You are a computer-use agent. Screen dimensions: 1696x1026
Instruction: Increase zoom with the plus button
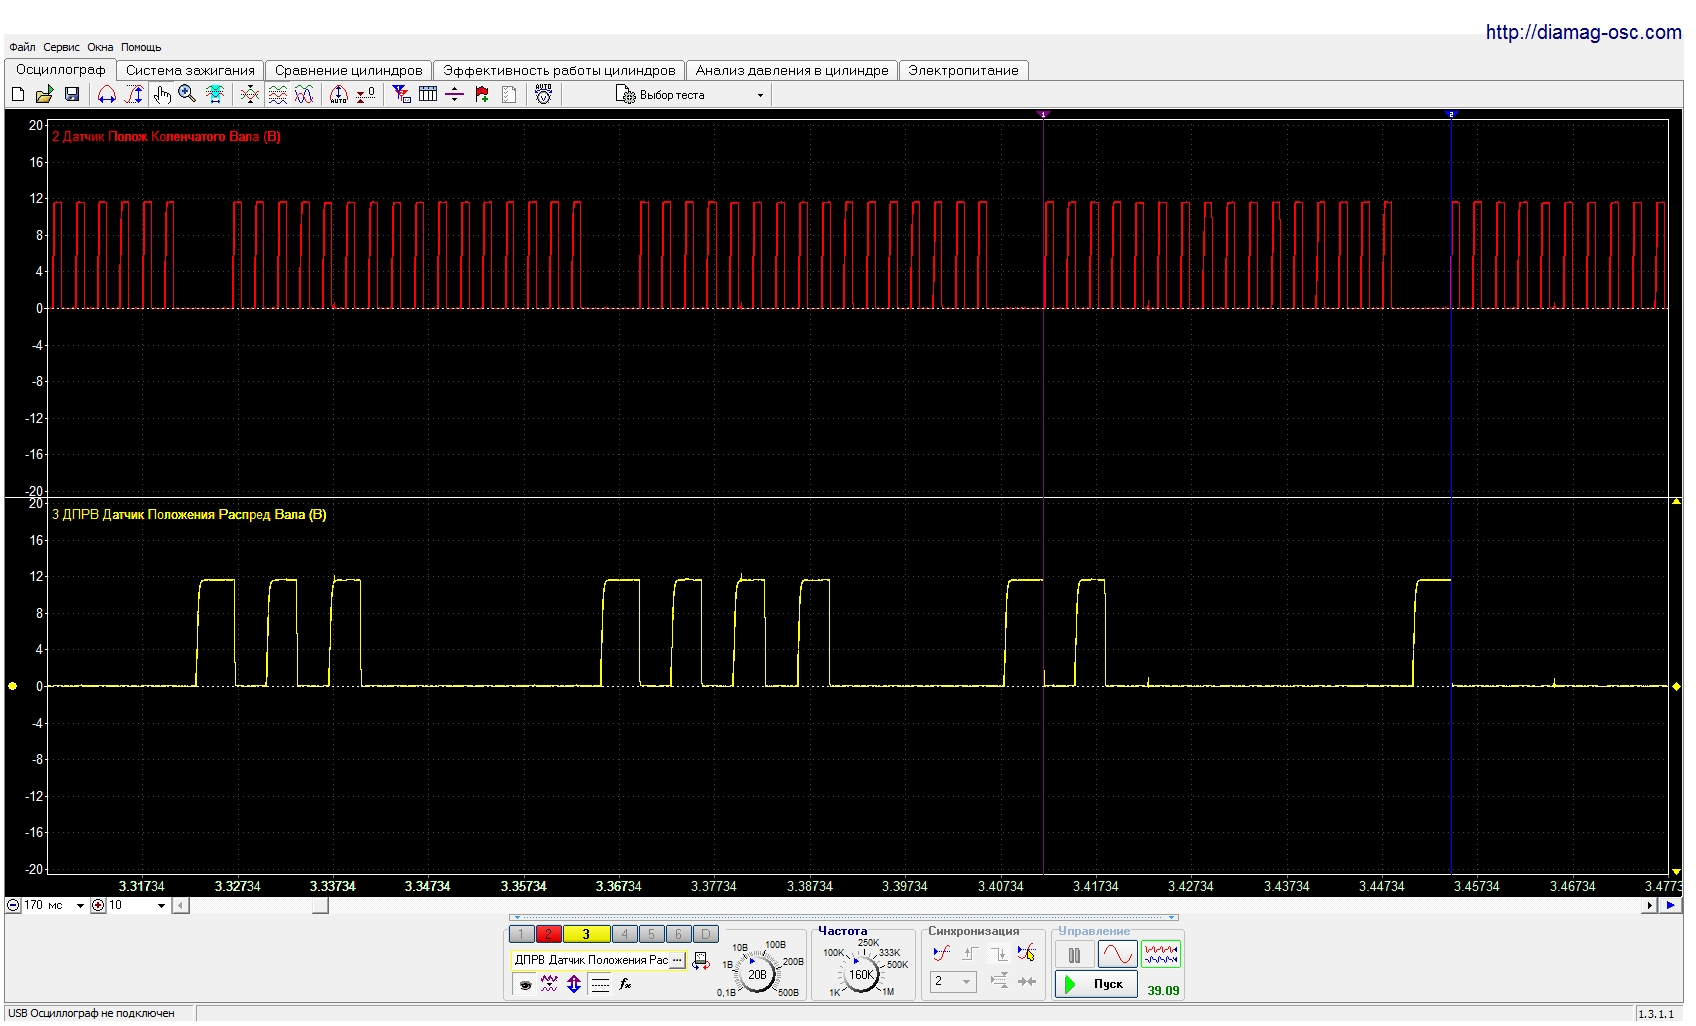[x=98, y=906]
